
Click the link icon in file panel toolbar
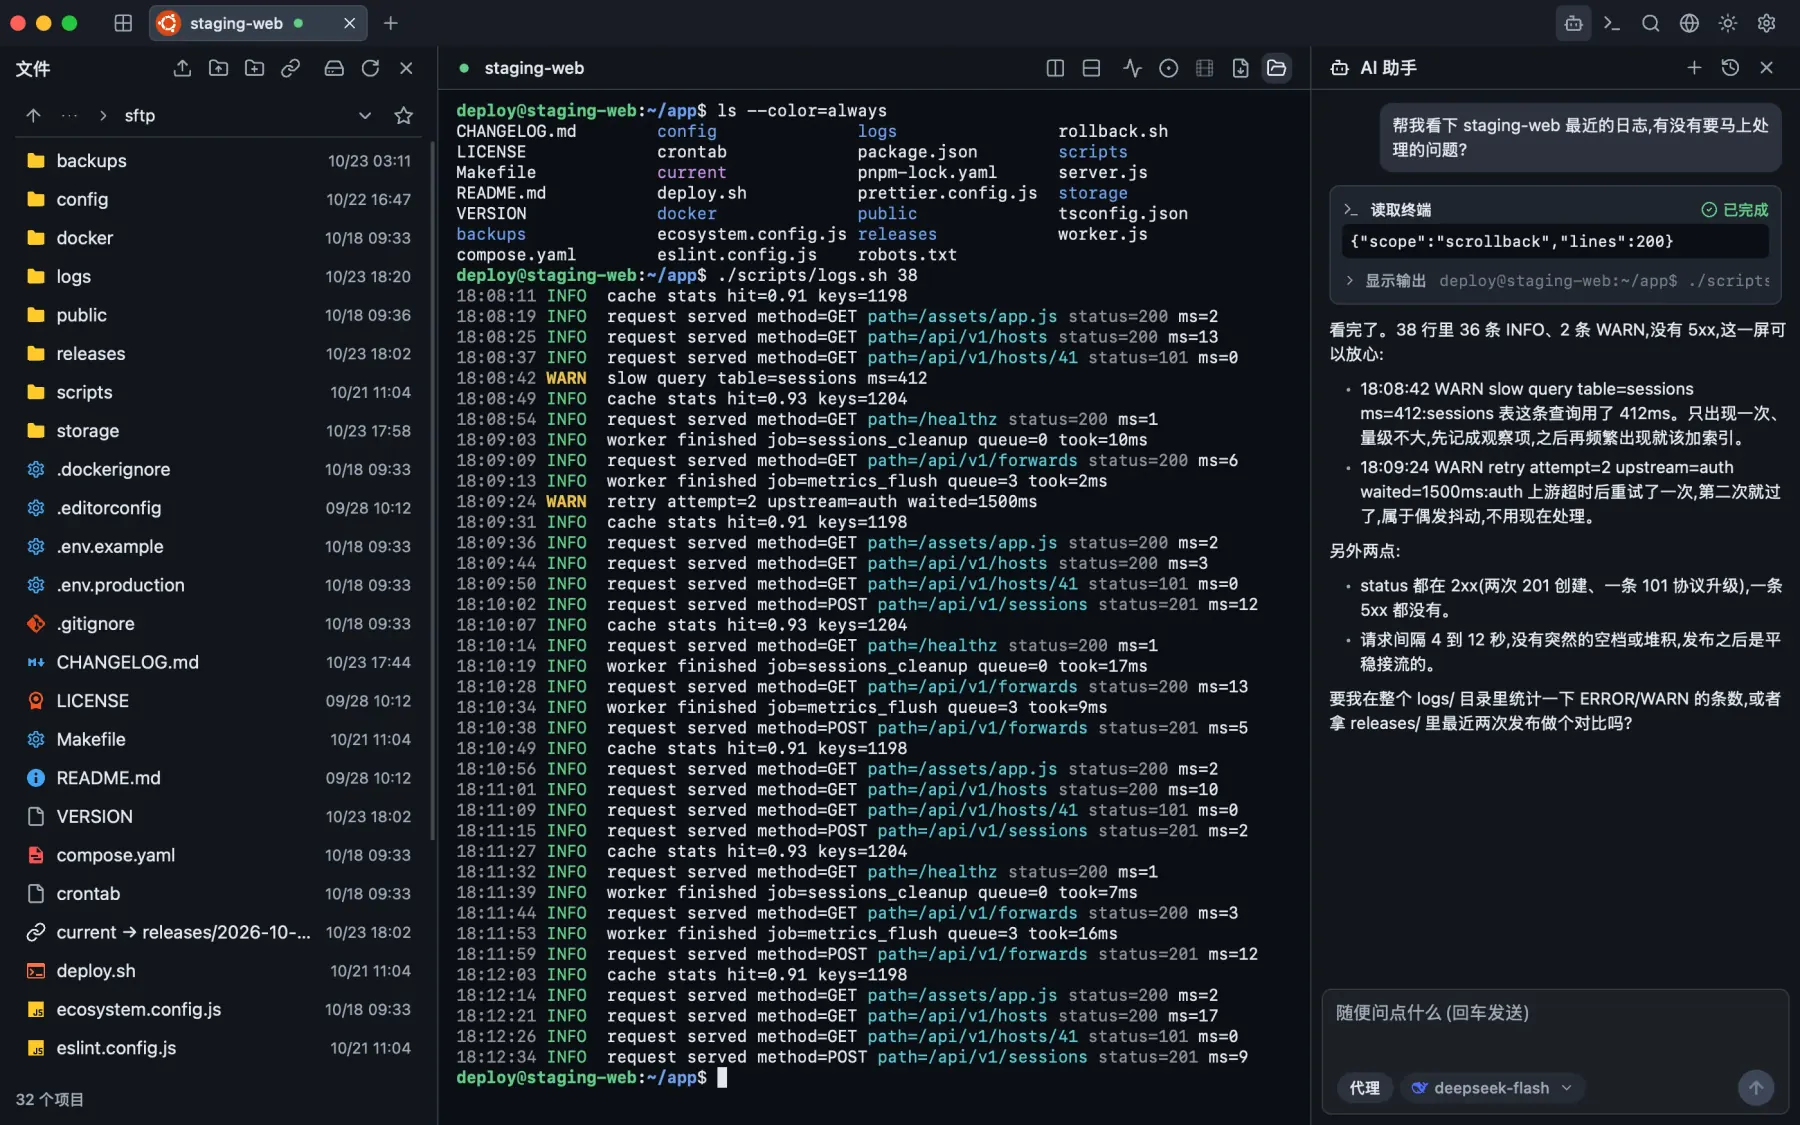[x=291, y=68]
